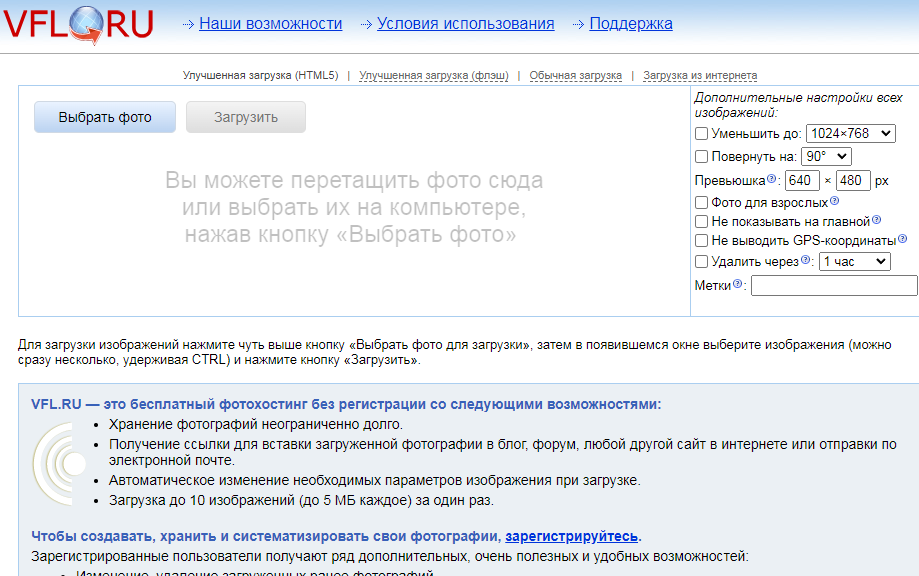Switch to Улучшенная загрузка (HTML5) tab
The image size is (919, 576).
(x=261, y=76)
